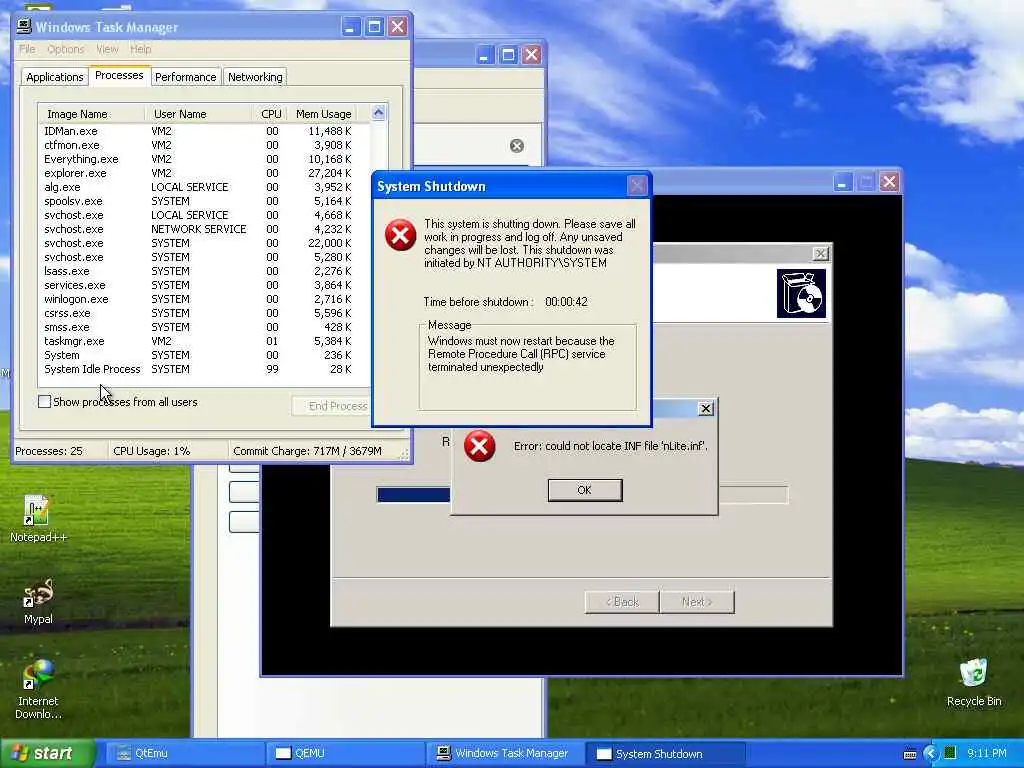Open the File menu in Task Manager

(27, 49)
